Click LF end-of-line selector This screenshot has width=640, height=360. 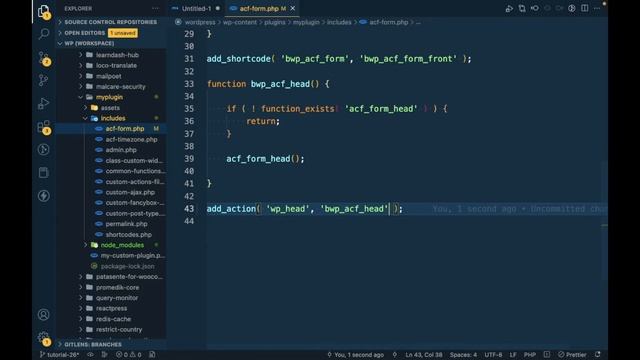click(x=513, y=354)
